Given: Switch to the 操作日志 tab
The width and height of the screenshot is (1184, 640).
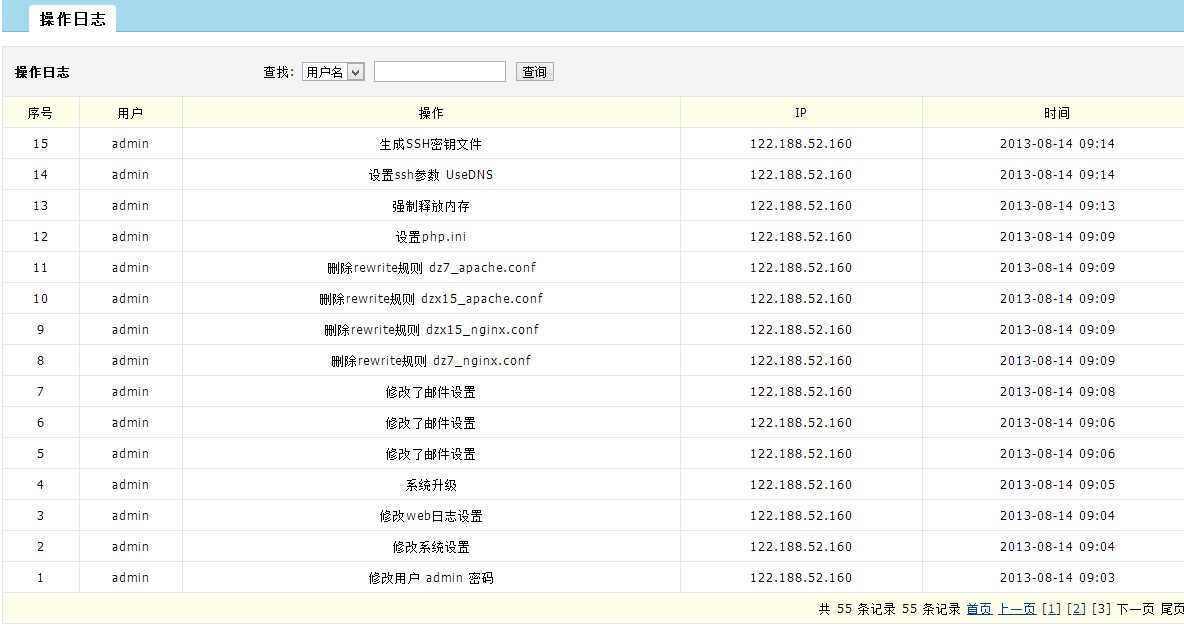Looking at the screenshot, I should pyautogui.click(x=72, y=19).
